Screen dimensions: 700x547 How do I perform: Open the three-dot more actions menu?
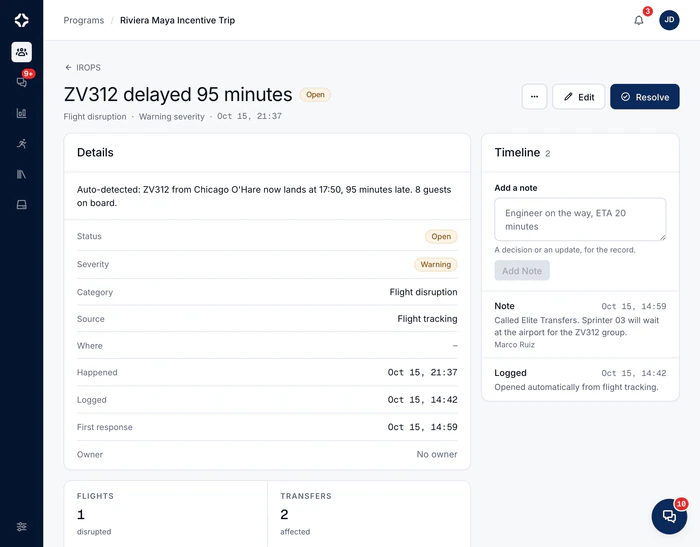coord(534,97)
